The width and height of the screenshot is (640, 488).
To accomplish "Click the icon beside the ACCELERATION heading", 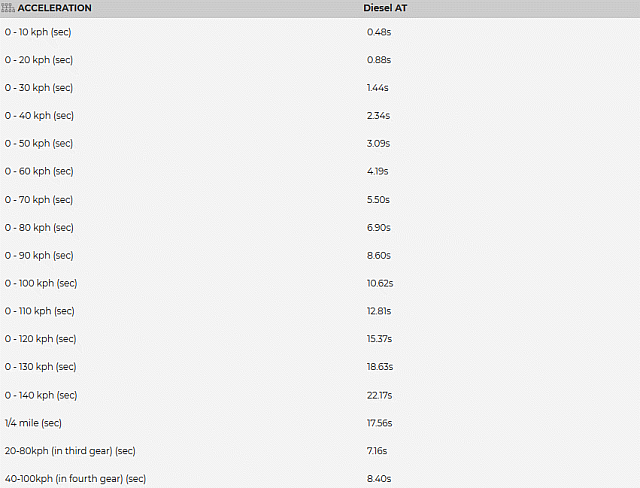I will tap(9, 8).
